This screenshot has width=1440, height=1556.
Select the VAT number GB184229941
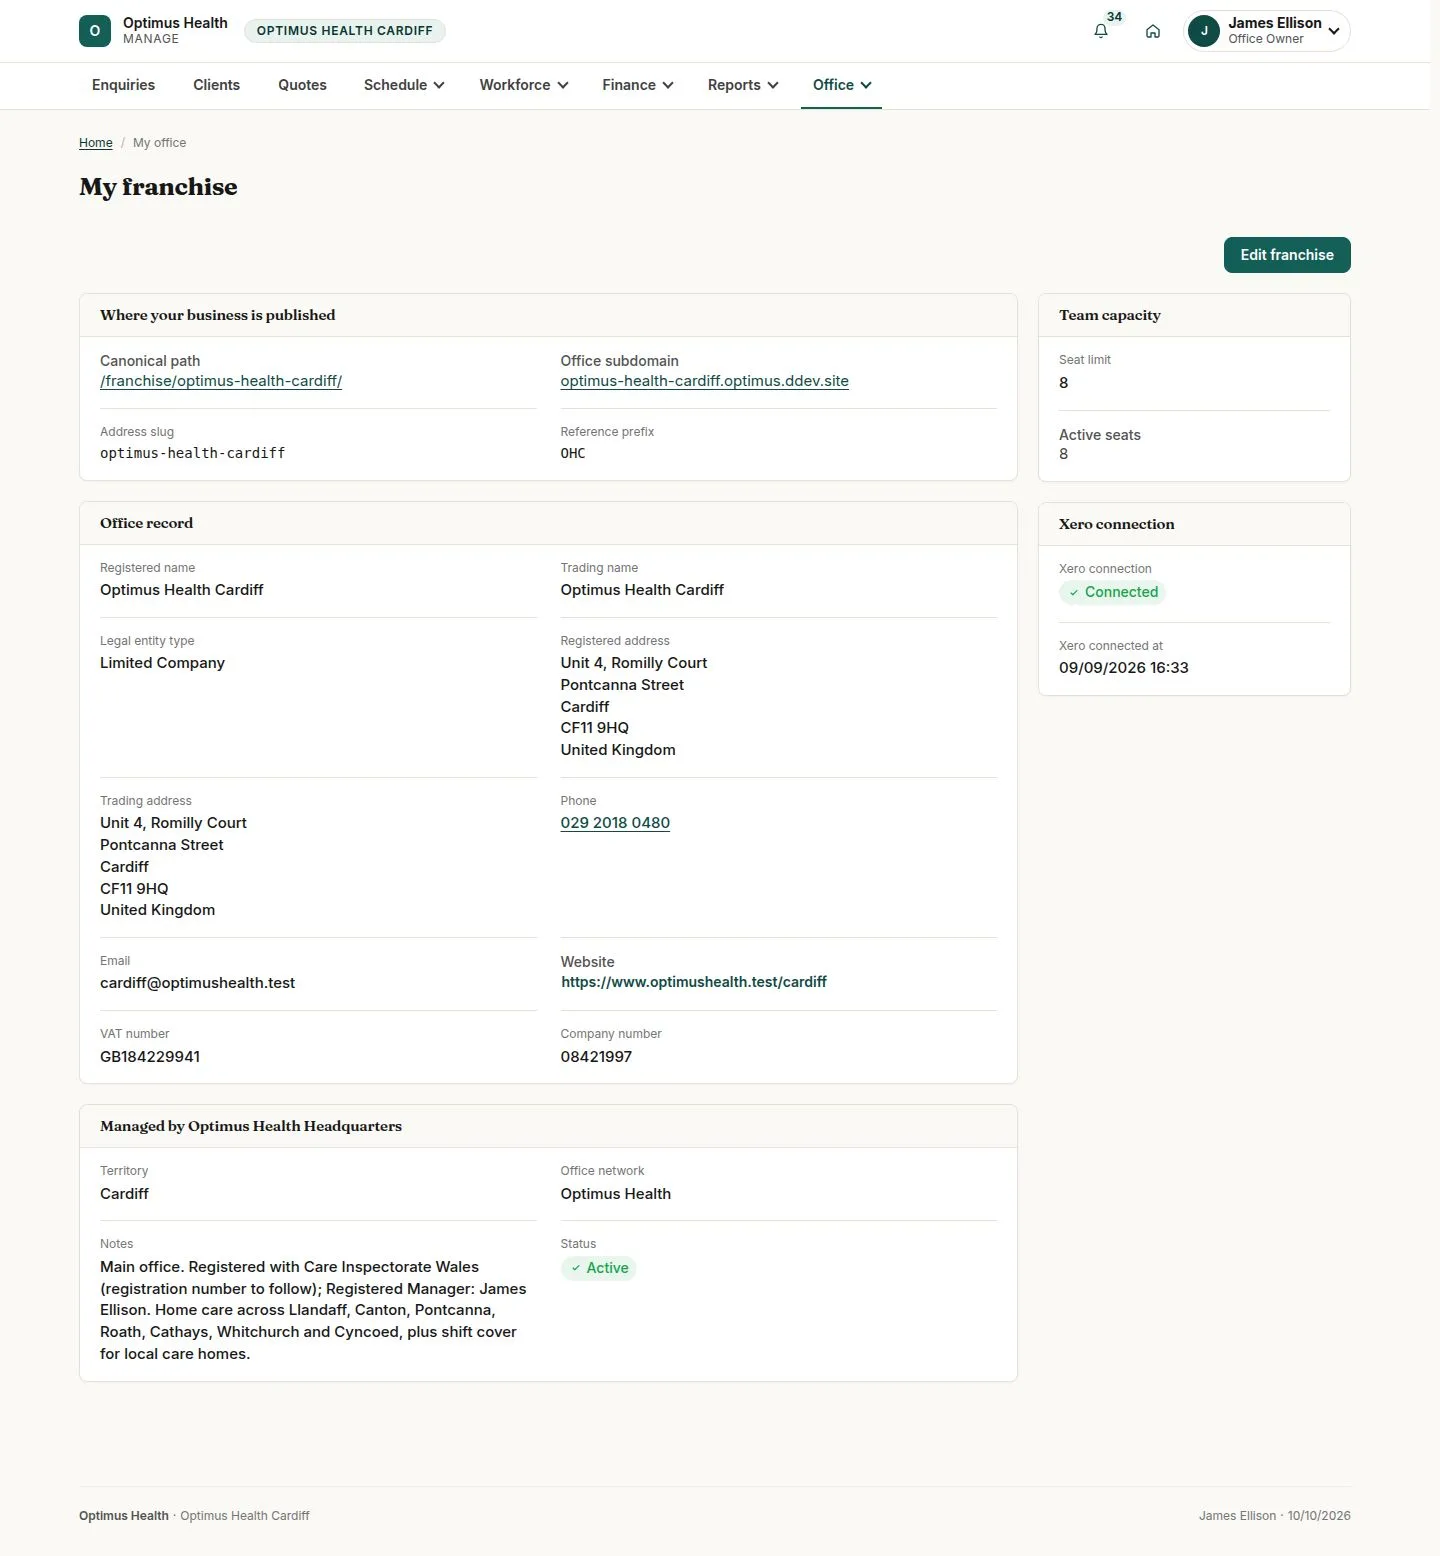(x=150, y=1057)
